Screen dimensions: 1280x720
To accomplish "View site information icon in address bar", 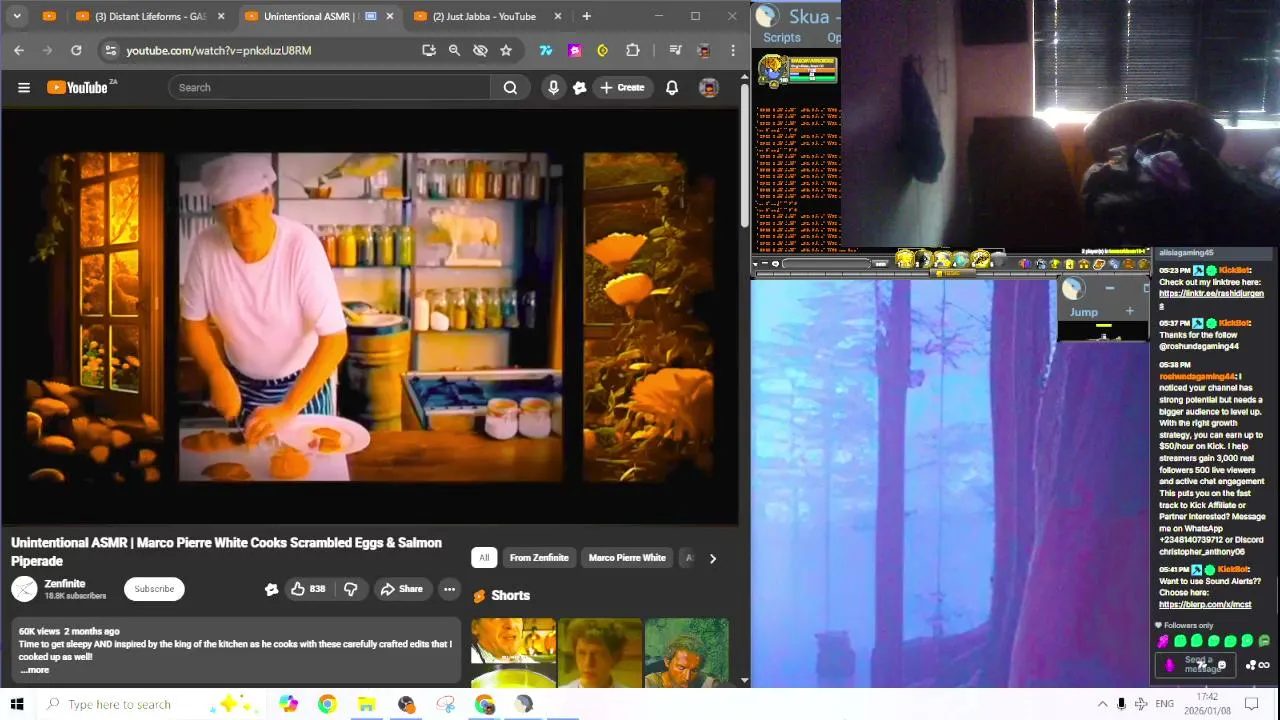I will (x=110, y=50).
